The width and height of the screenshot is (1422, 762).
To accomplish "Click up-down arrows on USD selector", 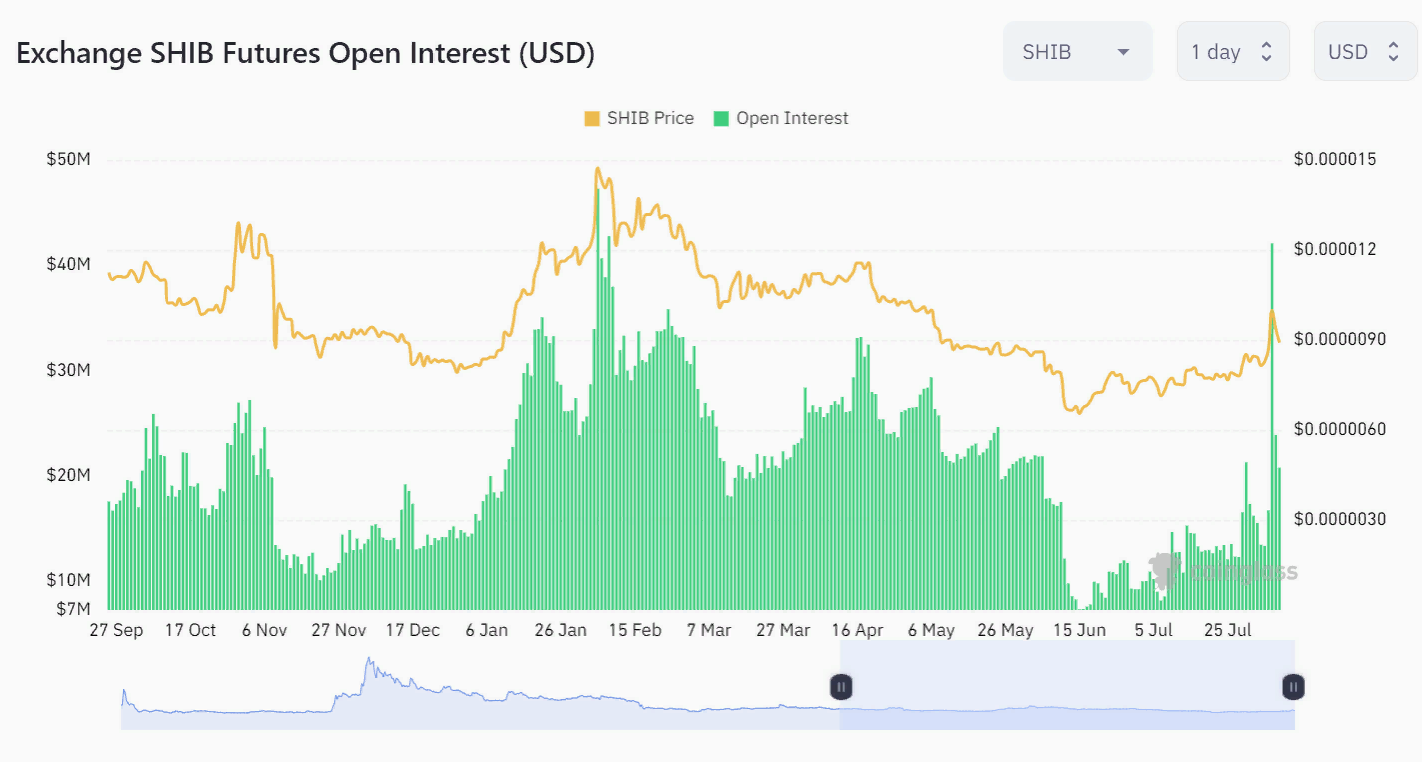I will tap(1393, 52).
